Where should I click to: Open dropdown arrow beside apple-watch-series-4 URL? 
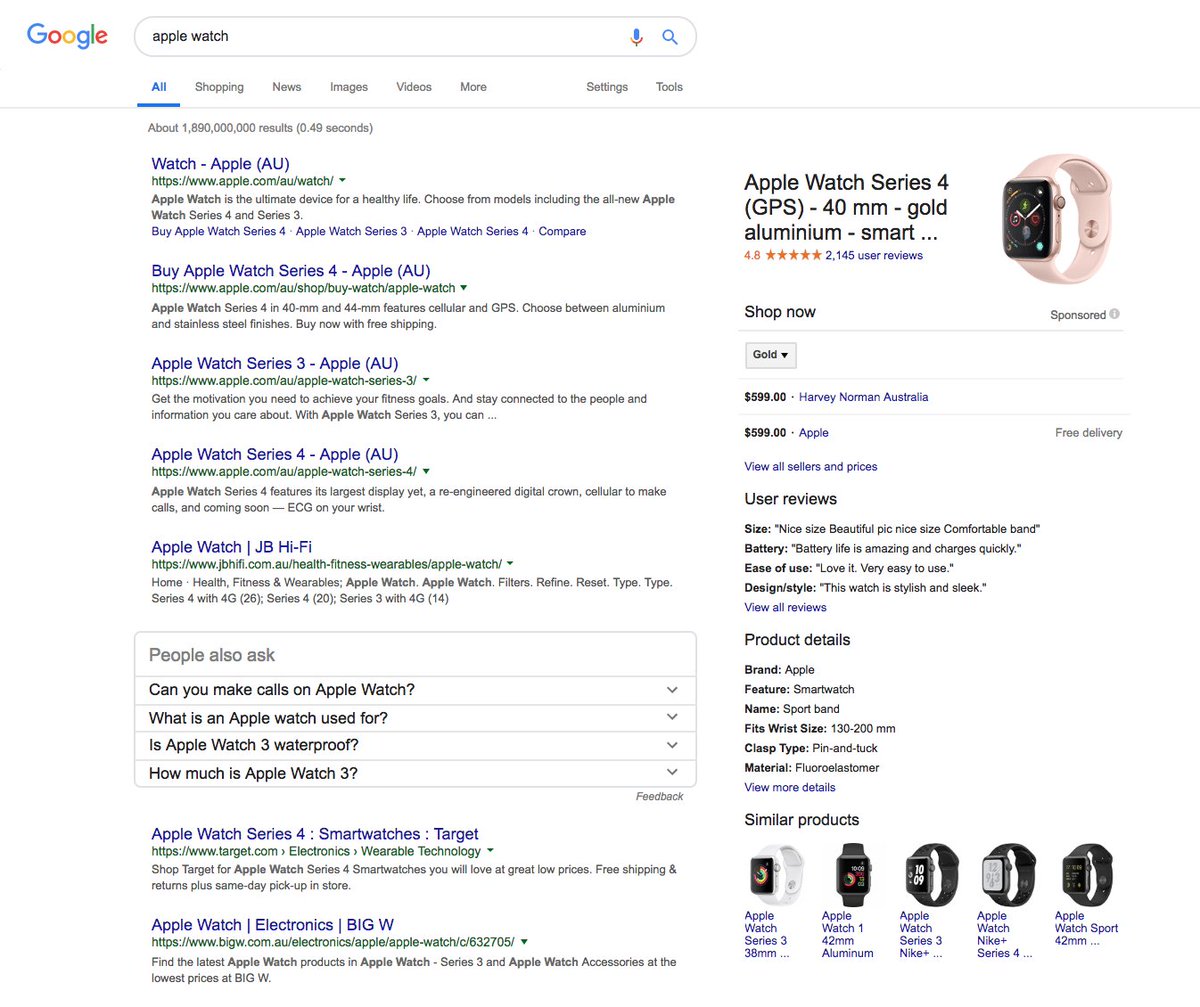426,471
